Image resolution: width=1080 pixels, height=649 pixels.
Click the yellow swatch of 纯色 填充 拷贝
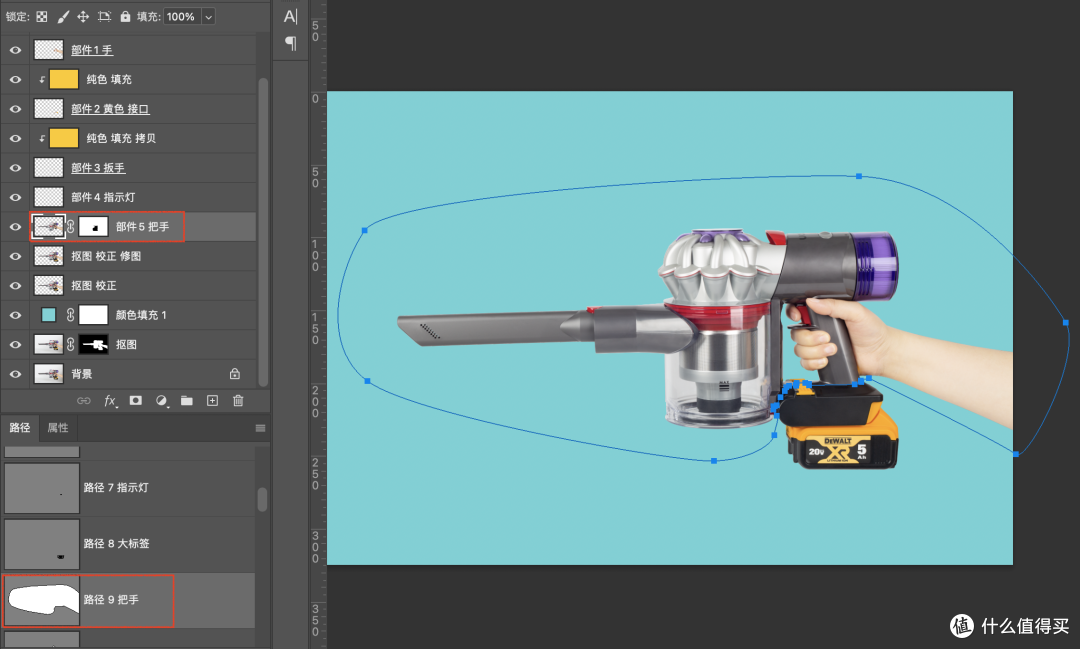[63, 138]
